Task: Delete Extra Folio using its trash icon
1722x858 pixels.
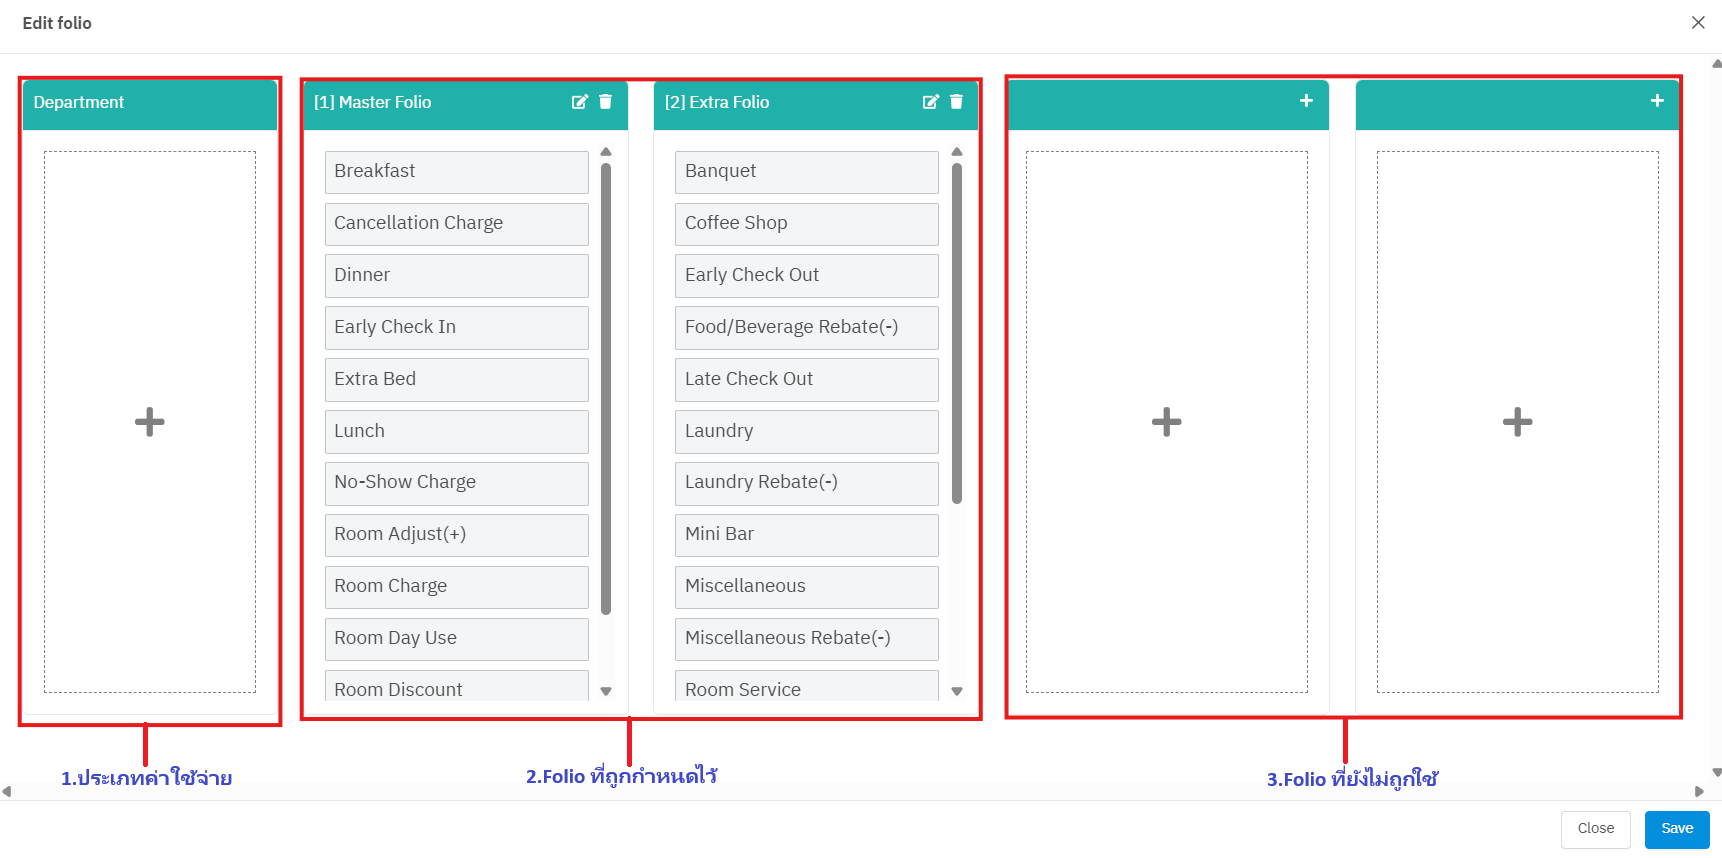Action: [x=956, y=102]
